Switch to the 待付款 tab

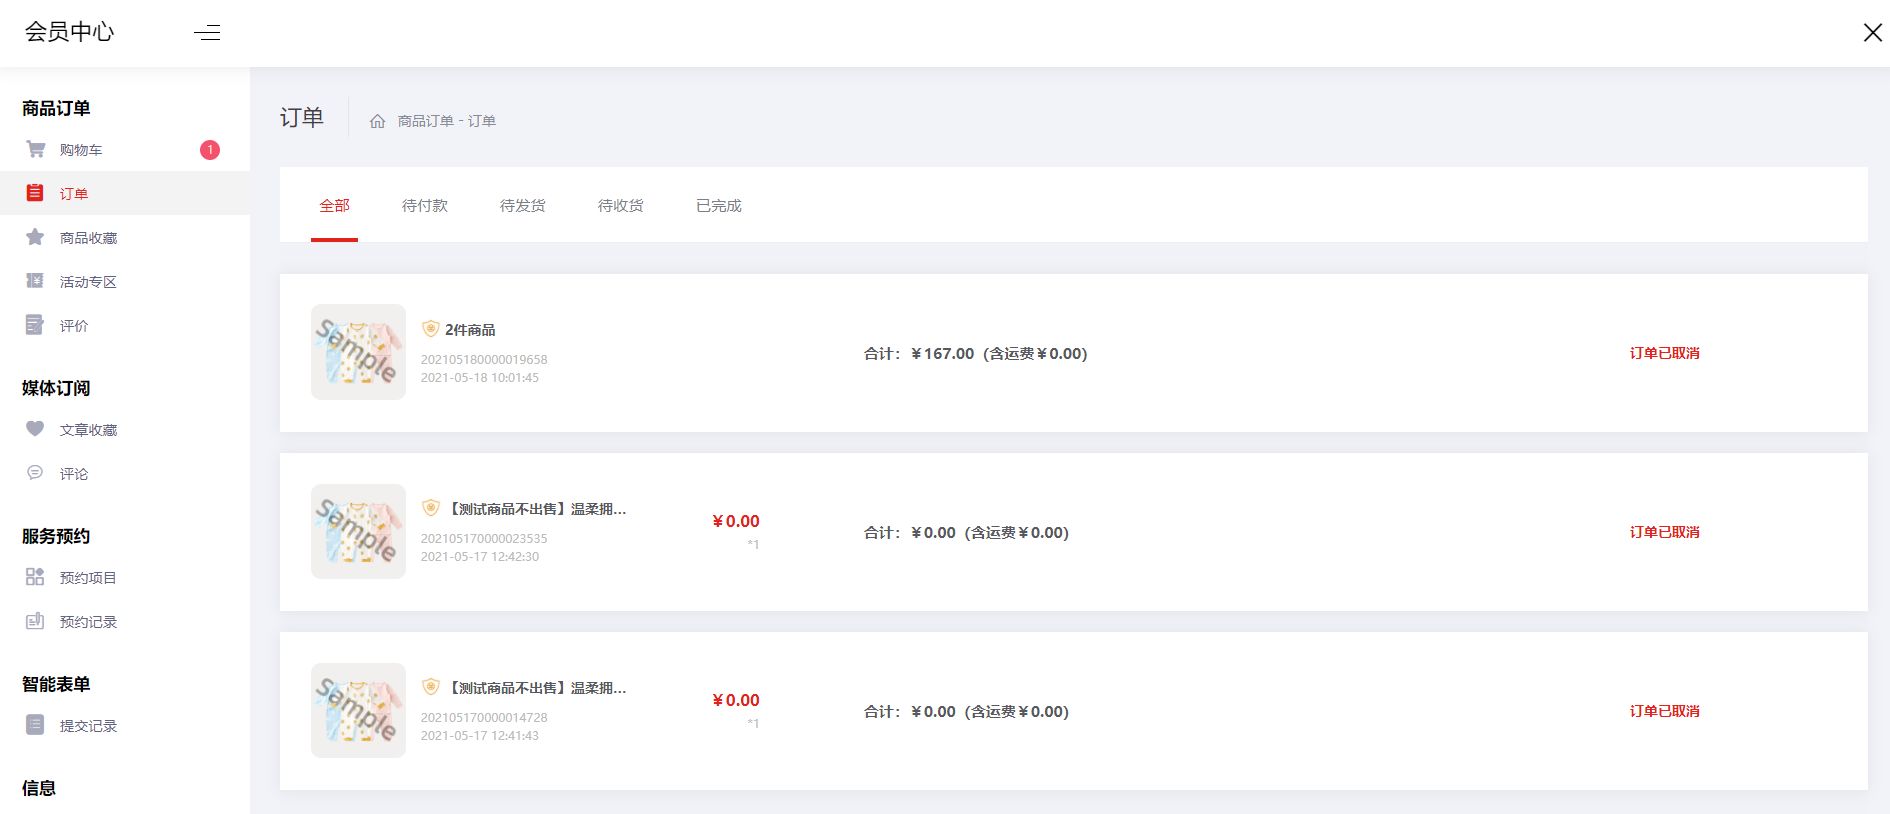[425, 205]
